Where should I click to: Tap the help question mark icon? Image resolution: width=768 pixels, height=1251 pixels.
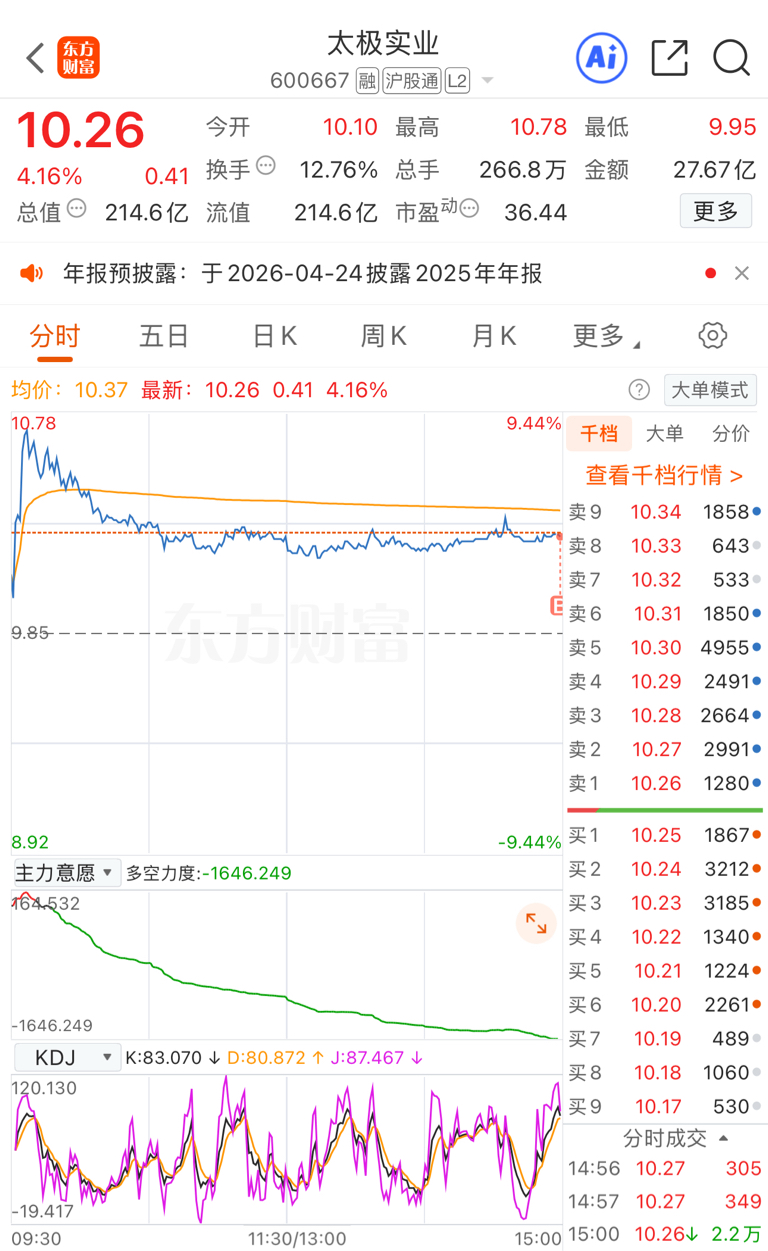pos(638,390)
